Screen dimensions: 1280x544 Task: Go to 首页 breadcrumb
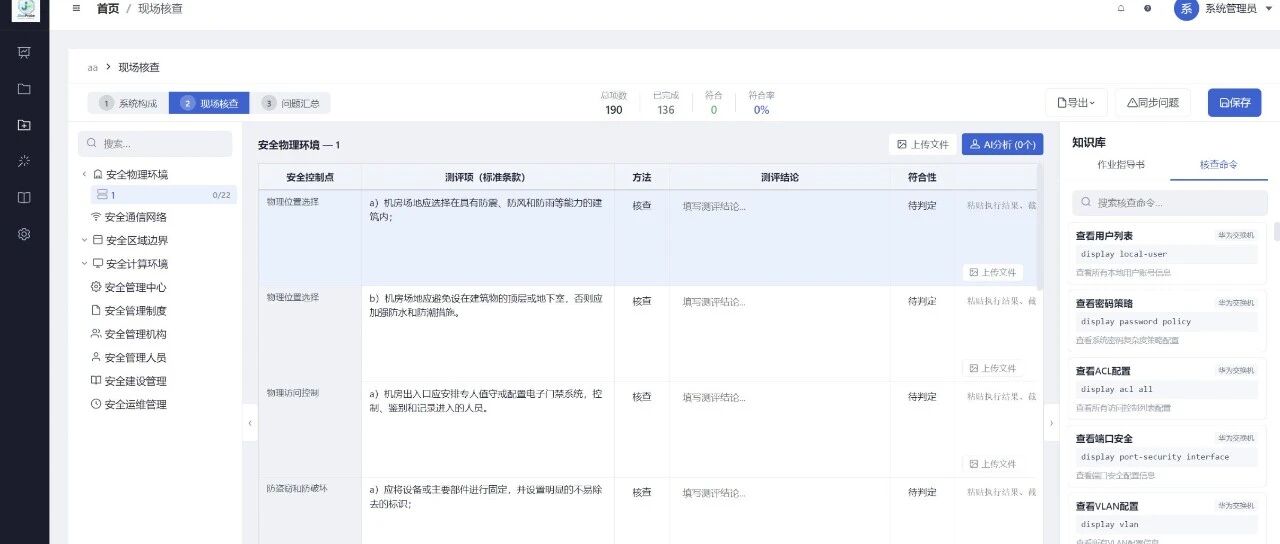click(x=107, y=8)
